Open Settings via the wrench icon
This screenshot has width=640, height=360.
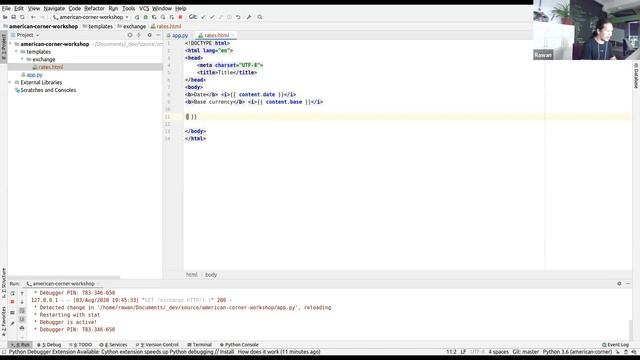coord(249,17)
